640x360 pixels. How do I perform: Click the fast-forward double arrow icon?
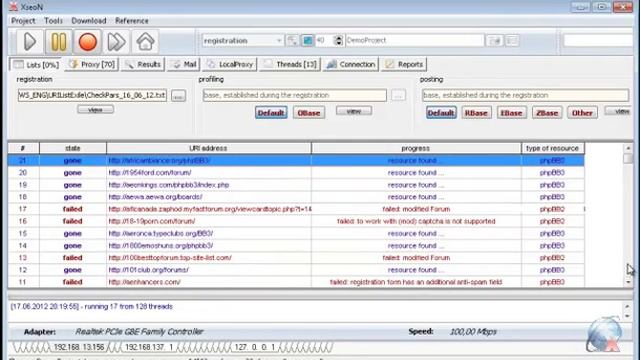coord(116,42)
